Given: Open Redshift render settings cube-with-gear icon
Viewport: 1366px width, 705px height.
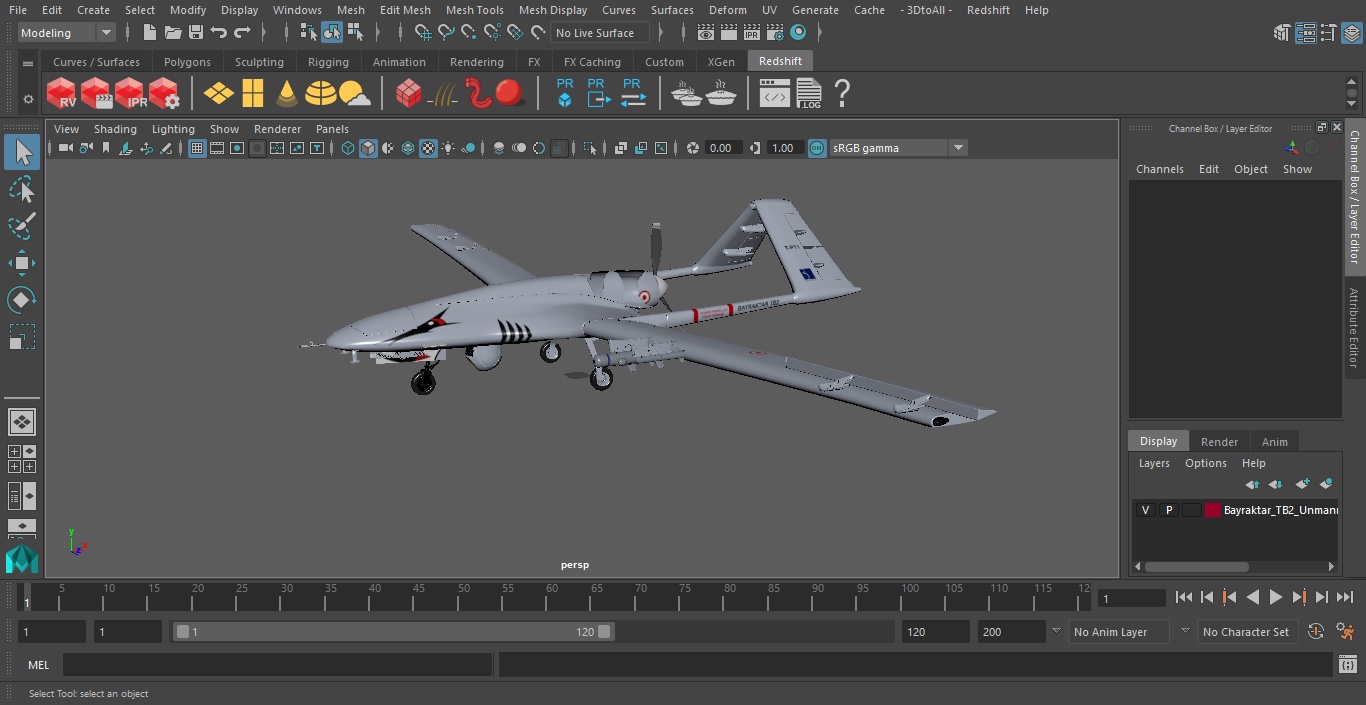Looking at the screenshot, I should click(164, 94).
